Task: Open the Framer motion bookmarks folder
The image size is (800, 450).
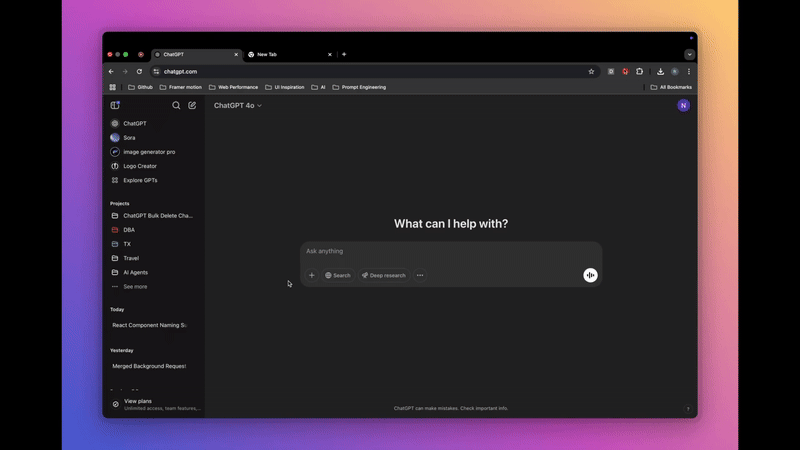Action: [x=181, y=87]
